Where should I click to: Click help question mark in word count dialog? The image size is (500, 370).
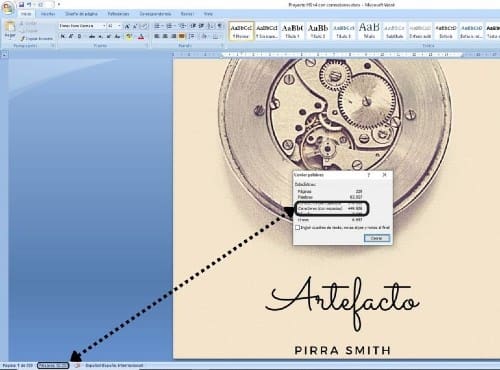369,175
